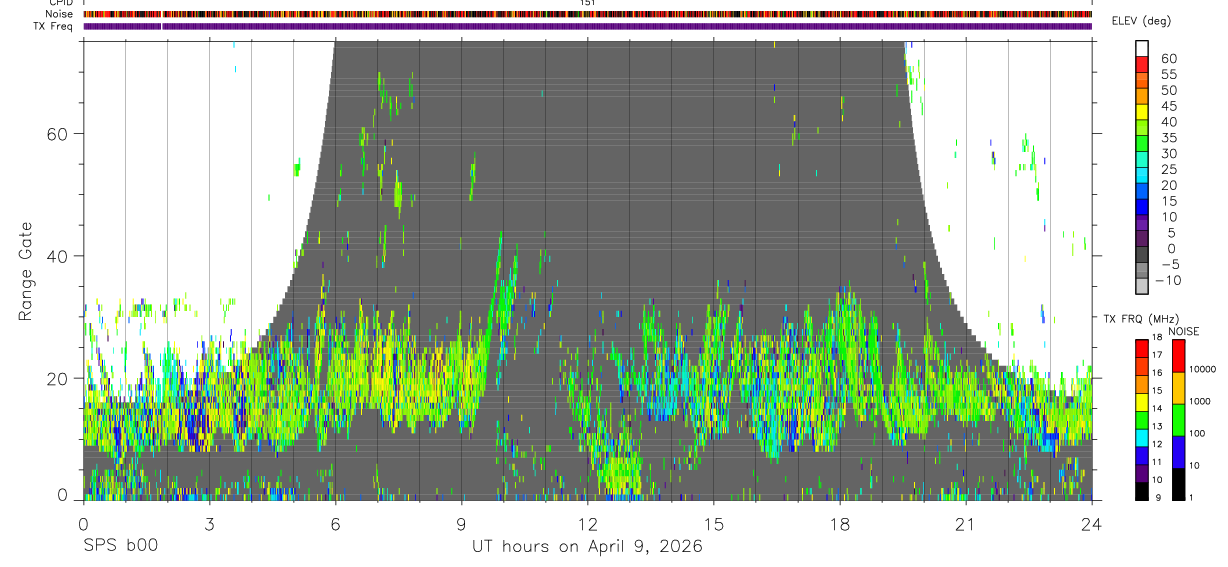This screenshot has height=567, width=1228.
Task: Click the red segment of the ELEV colorbar
Action: pyautogui.click(x=1142, y=64)
